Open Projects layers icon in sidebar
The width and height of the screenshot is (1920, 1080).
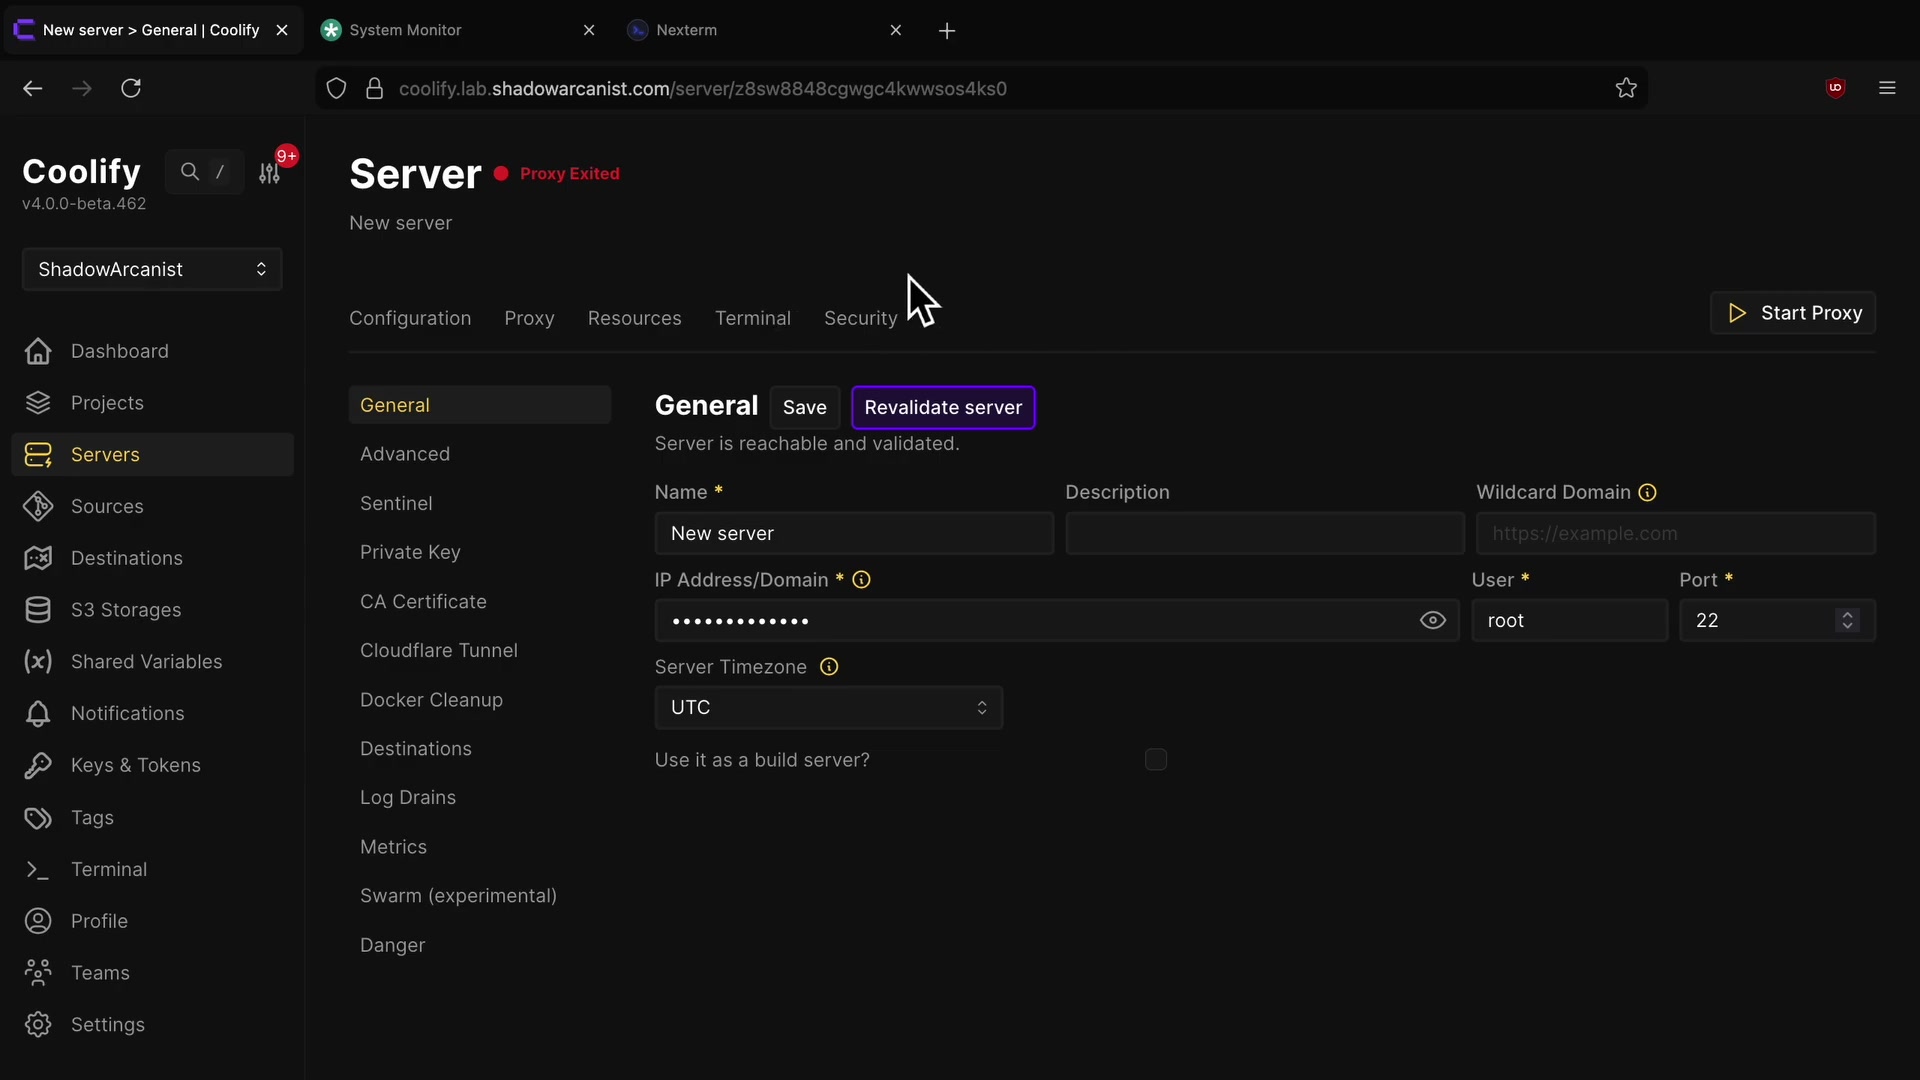click(38, 403)
